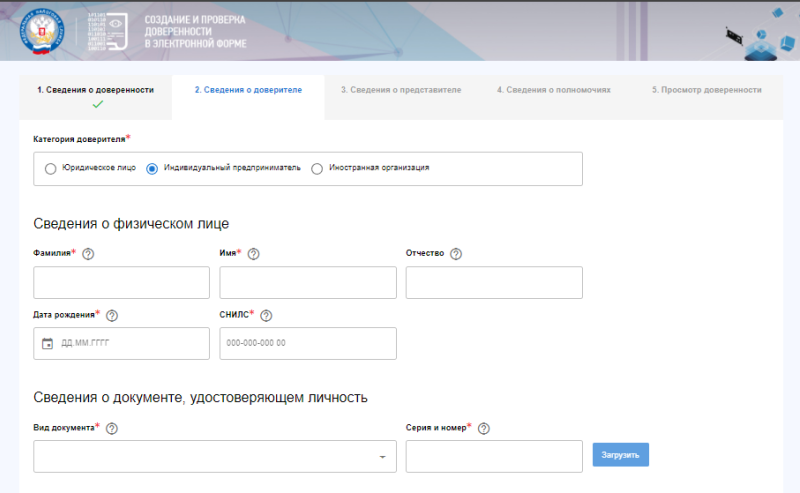Open tab 3. Сведения о представителе
This screenshot has width=800, height=493.
tap(401, 97)
